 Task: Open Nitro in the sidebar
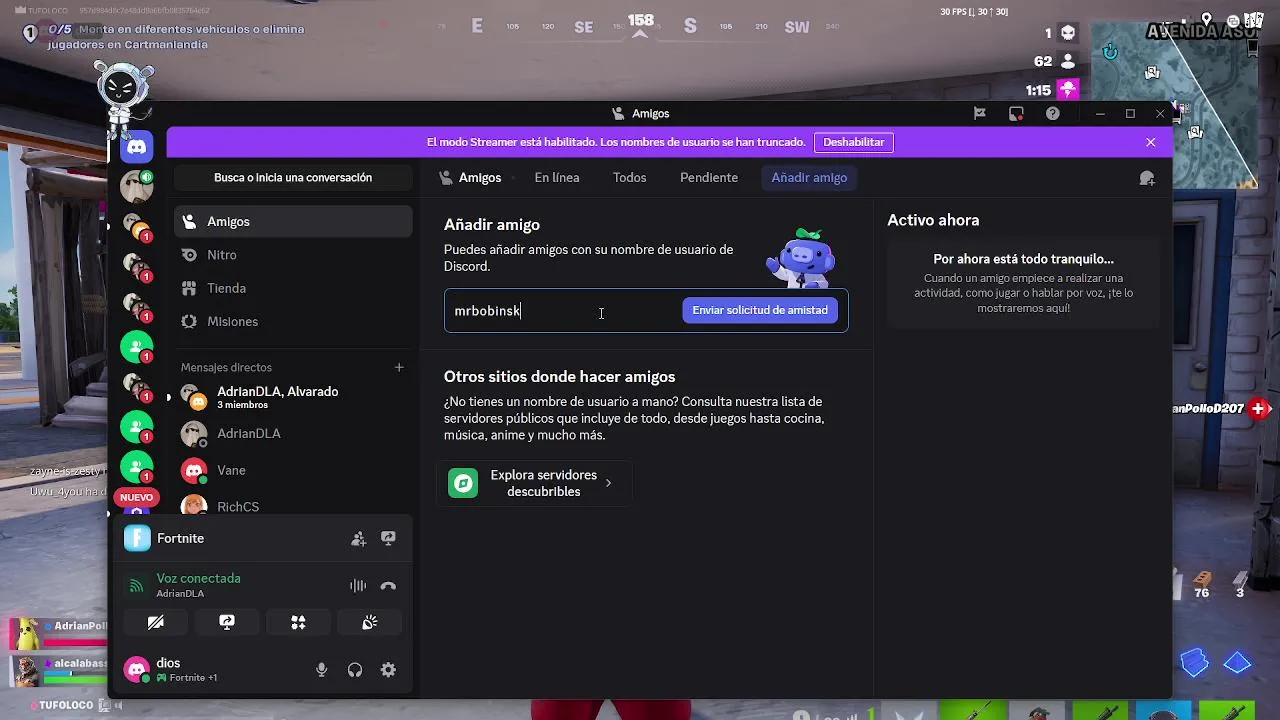pyautogui.click(x=293, y=255)
